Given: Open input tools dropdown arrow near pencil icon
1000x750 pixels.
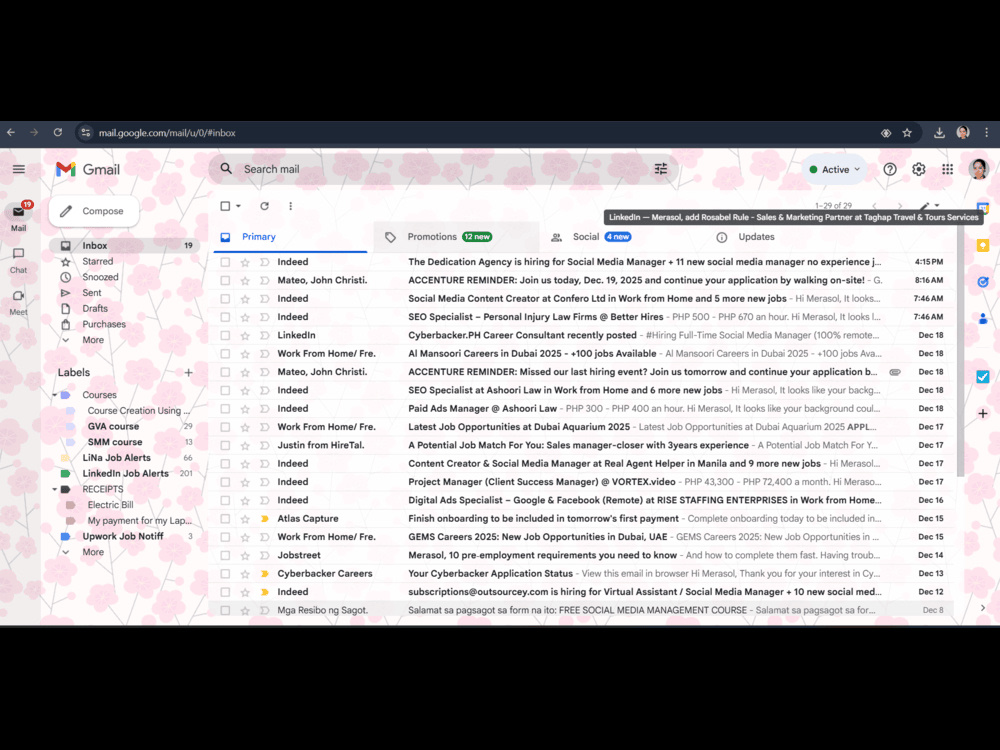Looking at the screenshot, I should 937,205.
